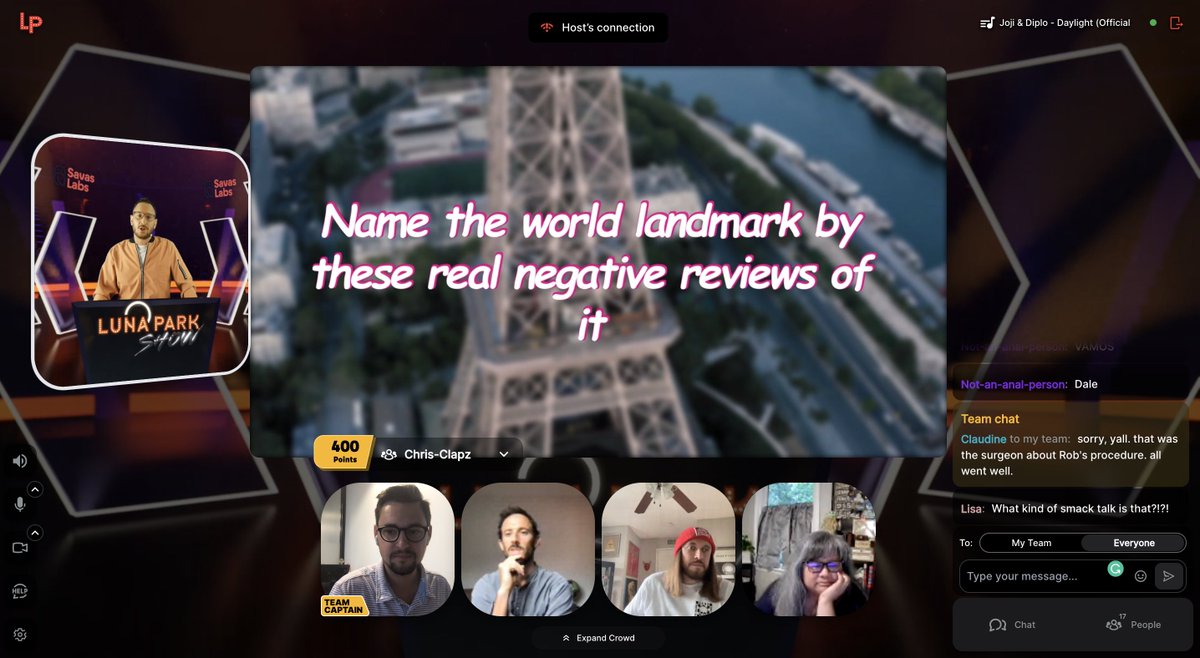Viewport: 1200px width, 658px height.
Task: Select My Team chat recipient
Action: point(1031,543)
